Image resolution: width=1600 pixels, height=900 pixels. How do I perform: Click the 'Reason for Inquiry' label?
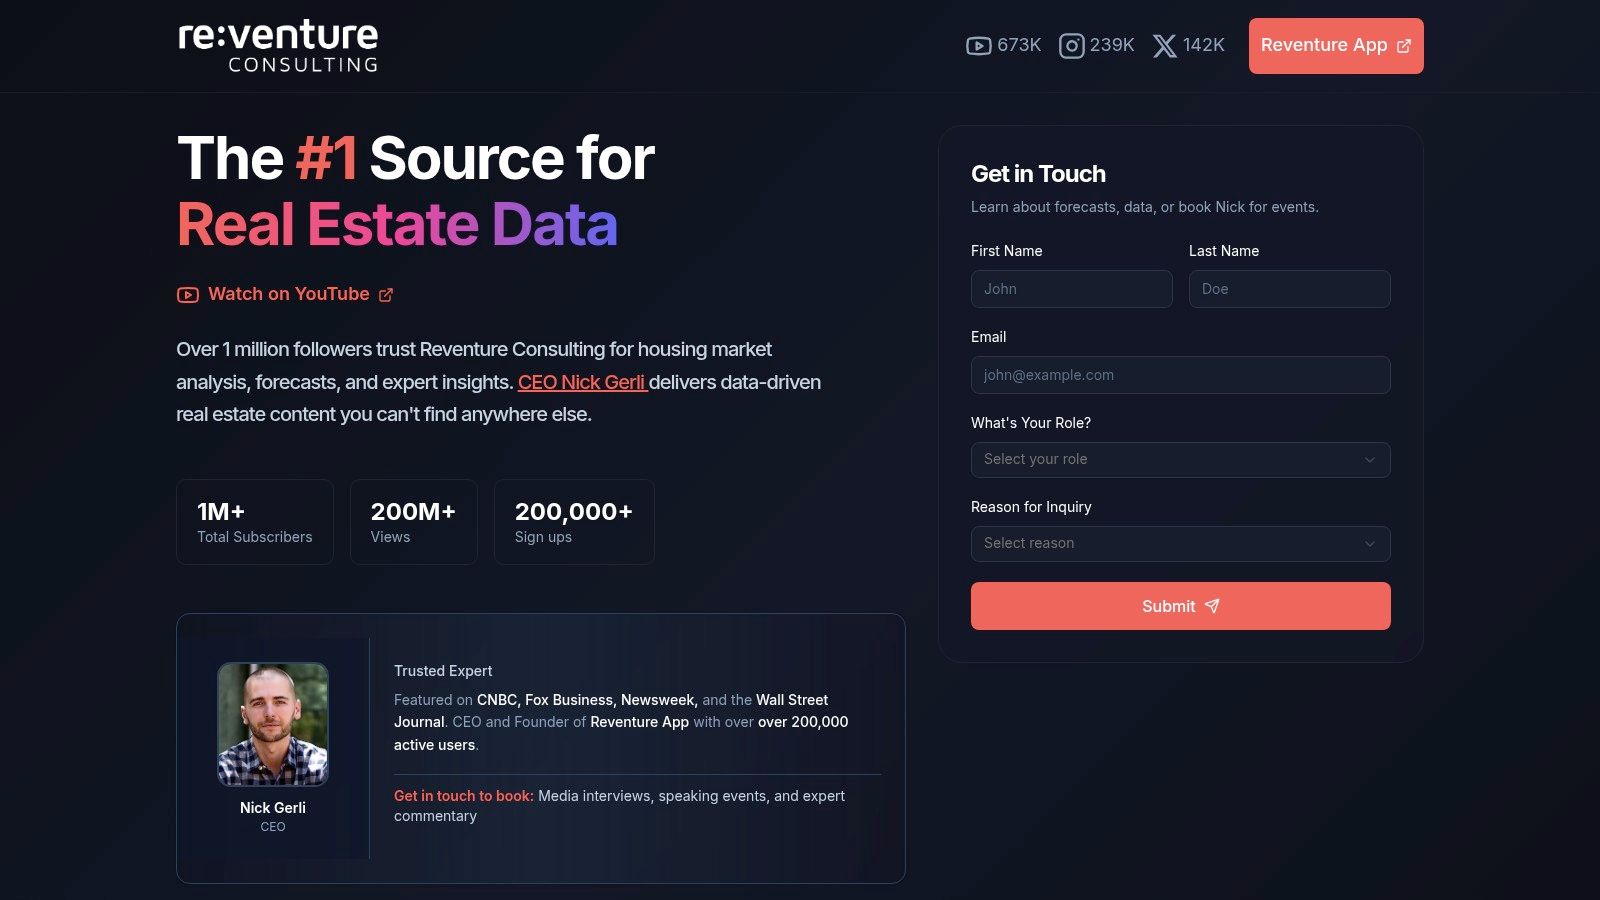[x=1031, y=507]
